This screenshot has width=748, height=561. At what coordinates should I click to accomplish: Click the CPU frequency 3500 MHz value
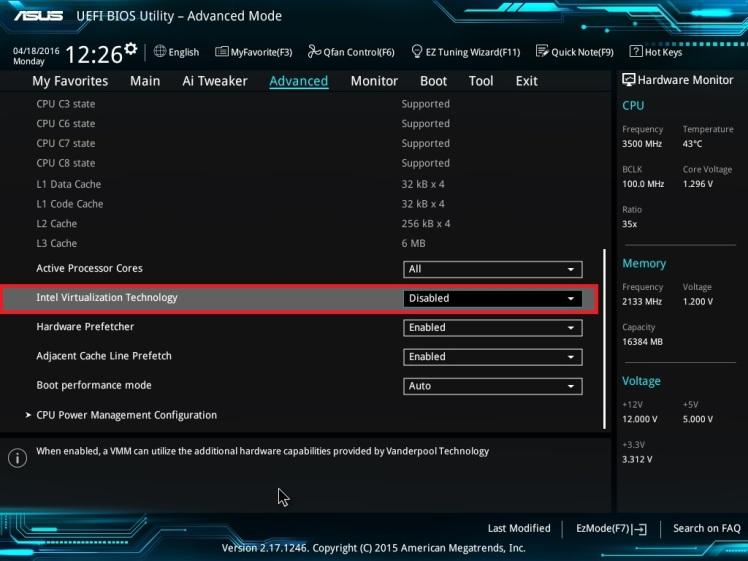point(642,144)
